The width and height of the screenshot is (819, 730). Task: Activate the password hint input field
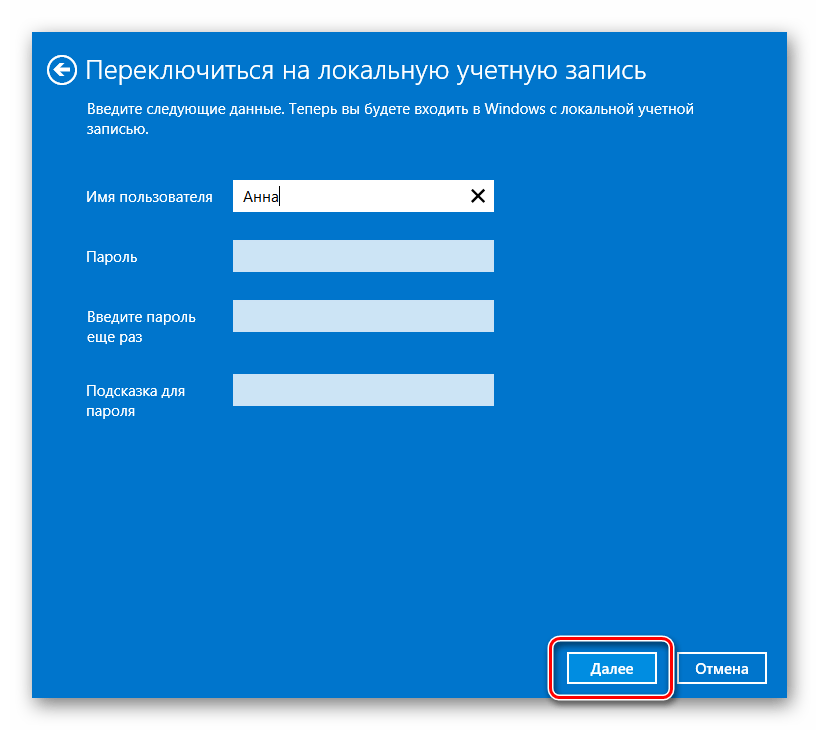[363, 390]
